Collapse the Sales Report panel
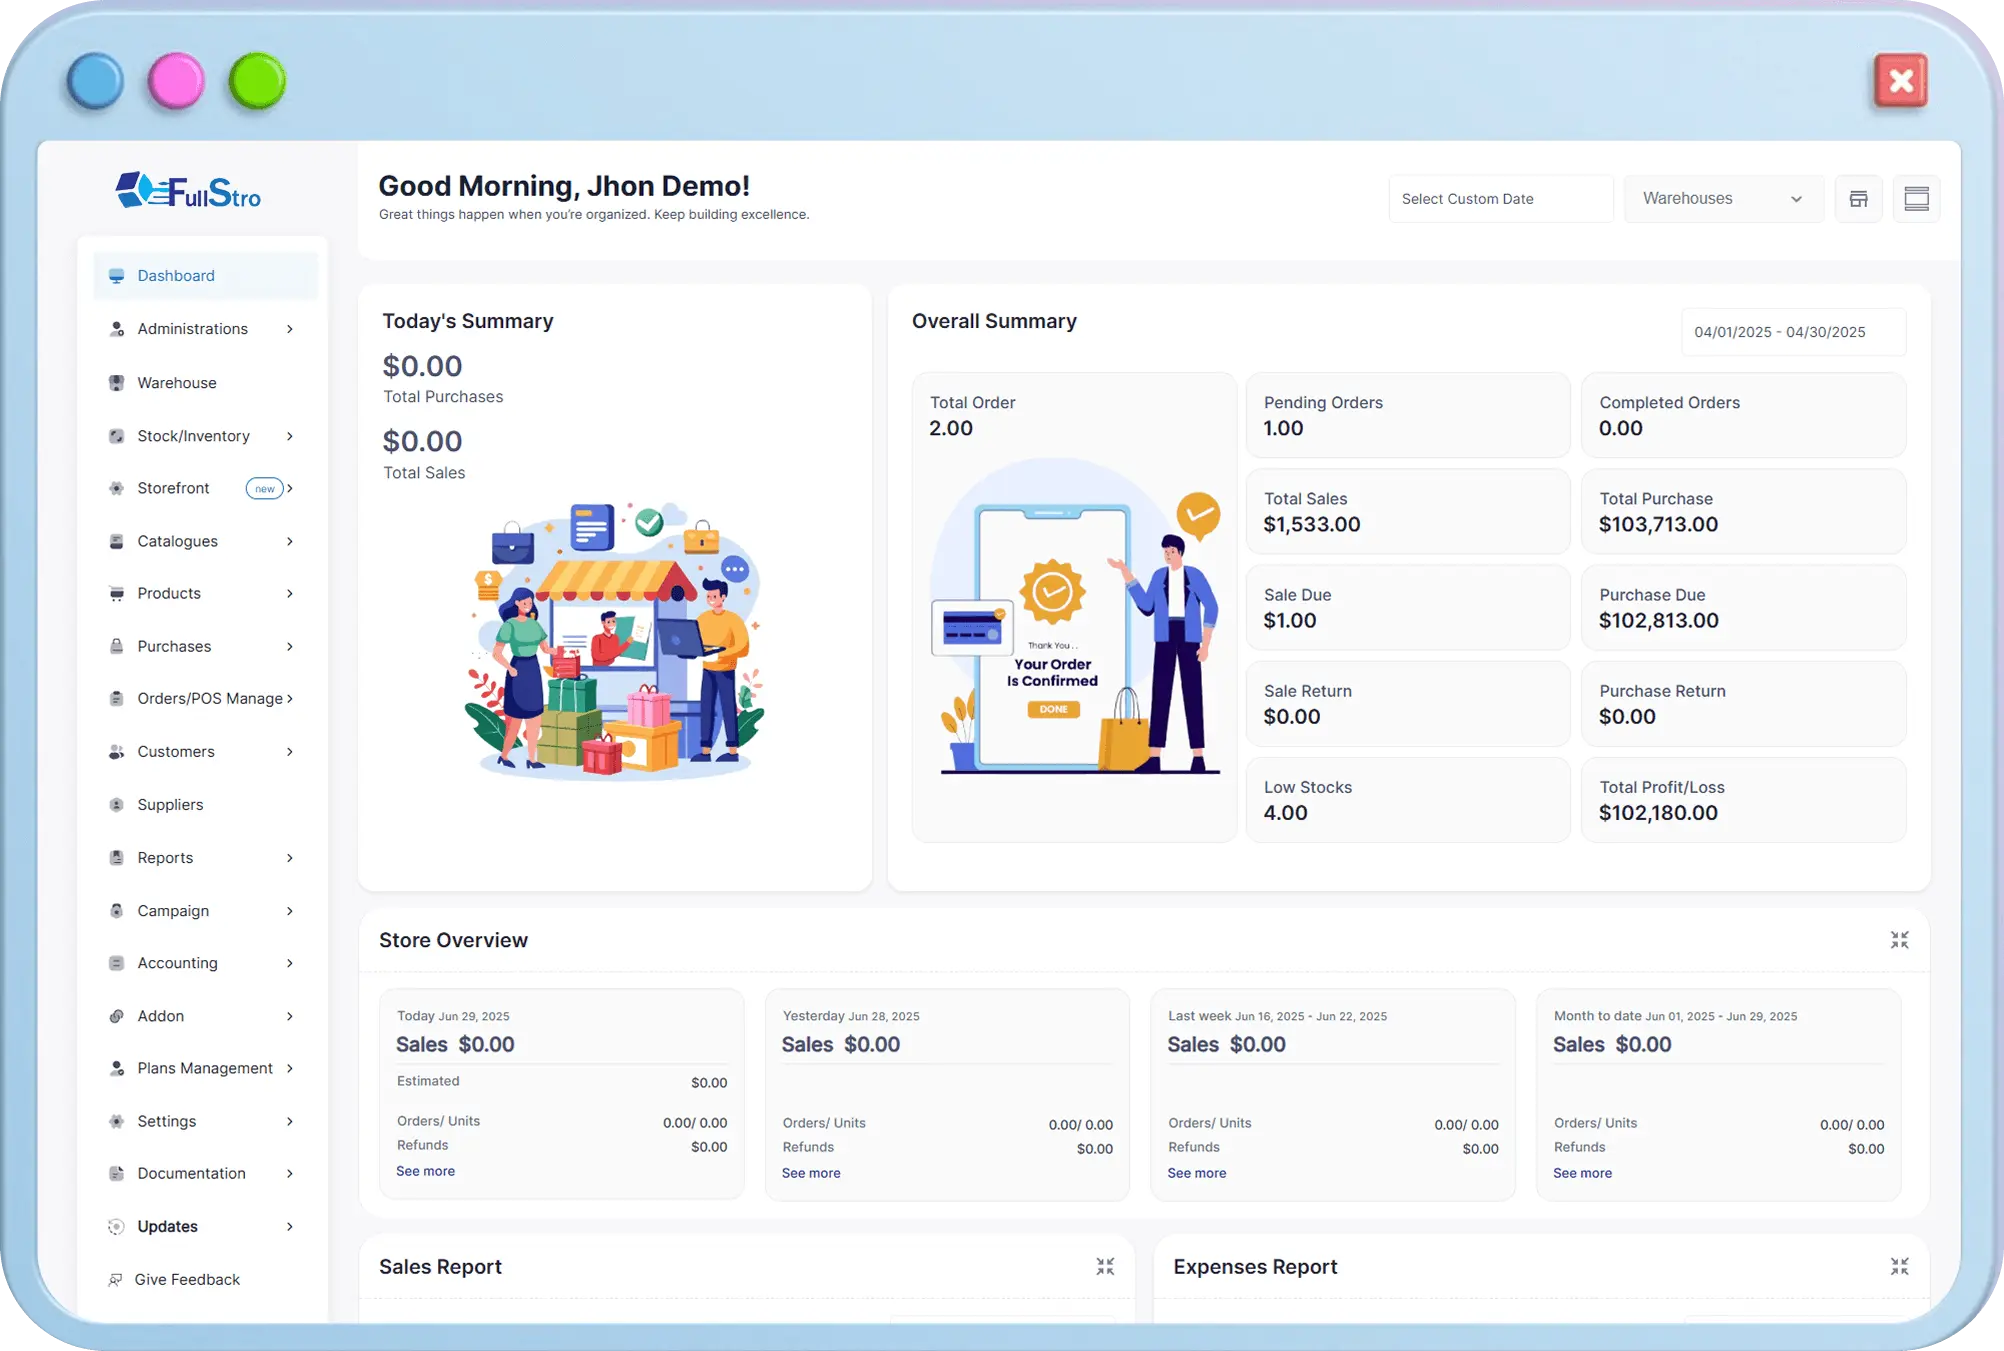This screenshot has width=2004, height=1351. [1105, 1267]
